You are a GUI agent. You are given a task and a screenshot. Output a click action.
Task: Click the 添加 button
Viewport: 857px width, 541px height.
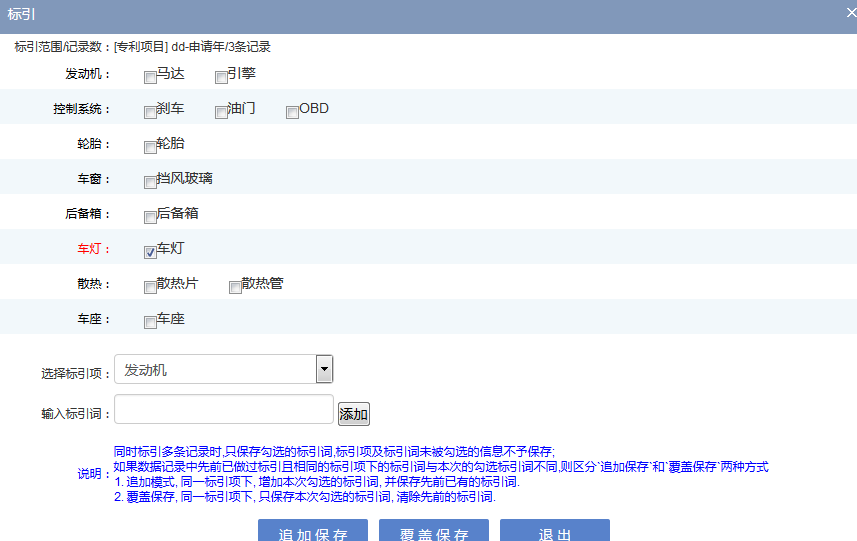(x=354, y=414)
